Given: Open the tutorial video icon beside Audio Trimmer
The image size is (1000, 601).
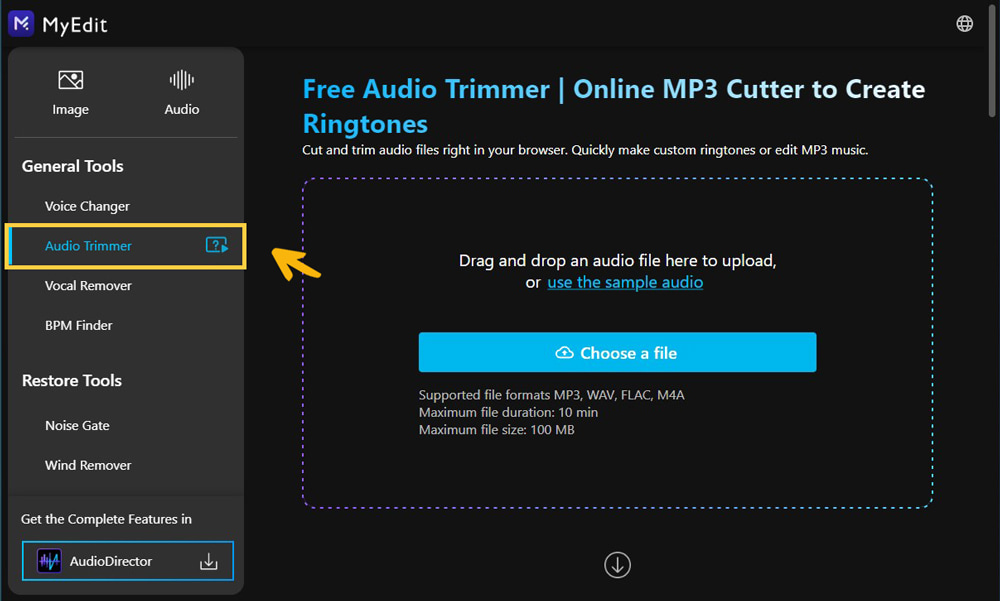Looking at the screenshot, I should click(217, 245).
